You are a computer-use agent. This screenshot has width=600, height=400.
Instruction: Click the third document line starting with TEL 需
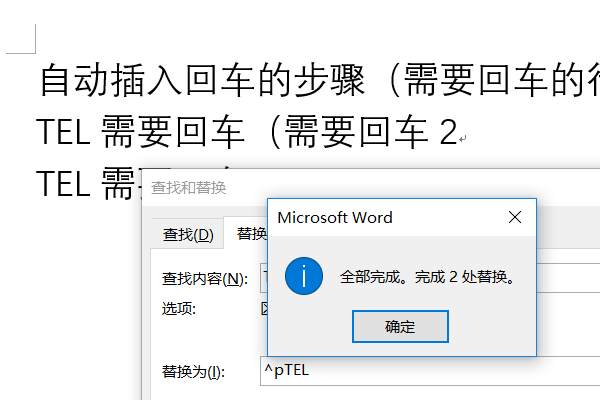point(89,184)
